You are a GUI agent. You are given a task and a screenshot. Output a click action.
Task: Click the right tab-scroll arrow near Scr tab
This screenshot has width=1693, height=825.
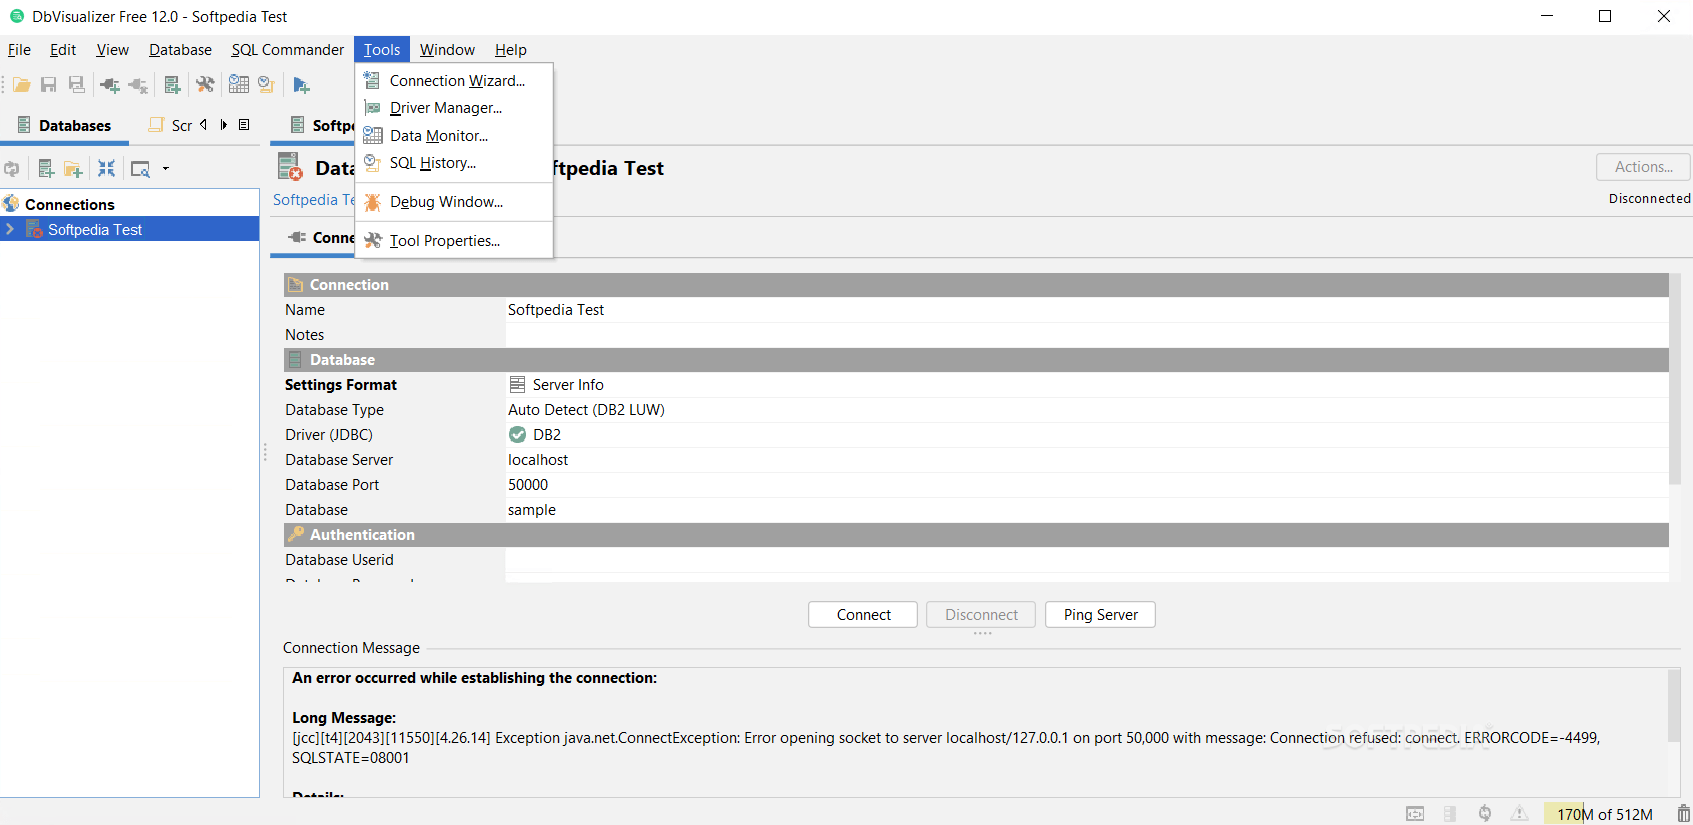click(224, 125)
